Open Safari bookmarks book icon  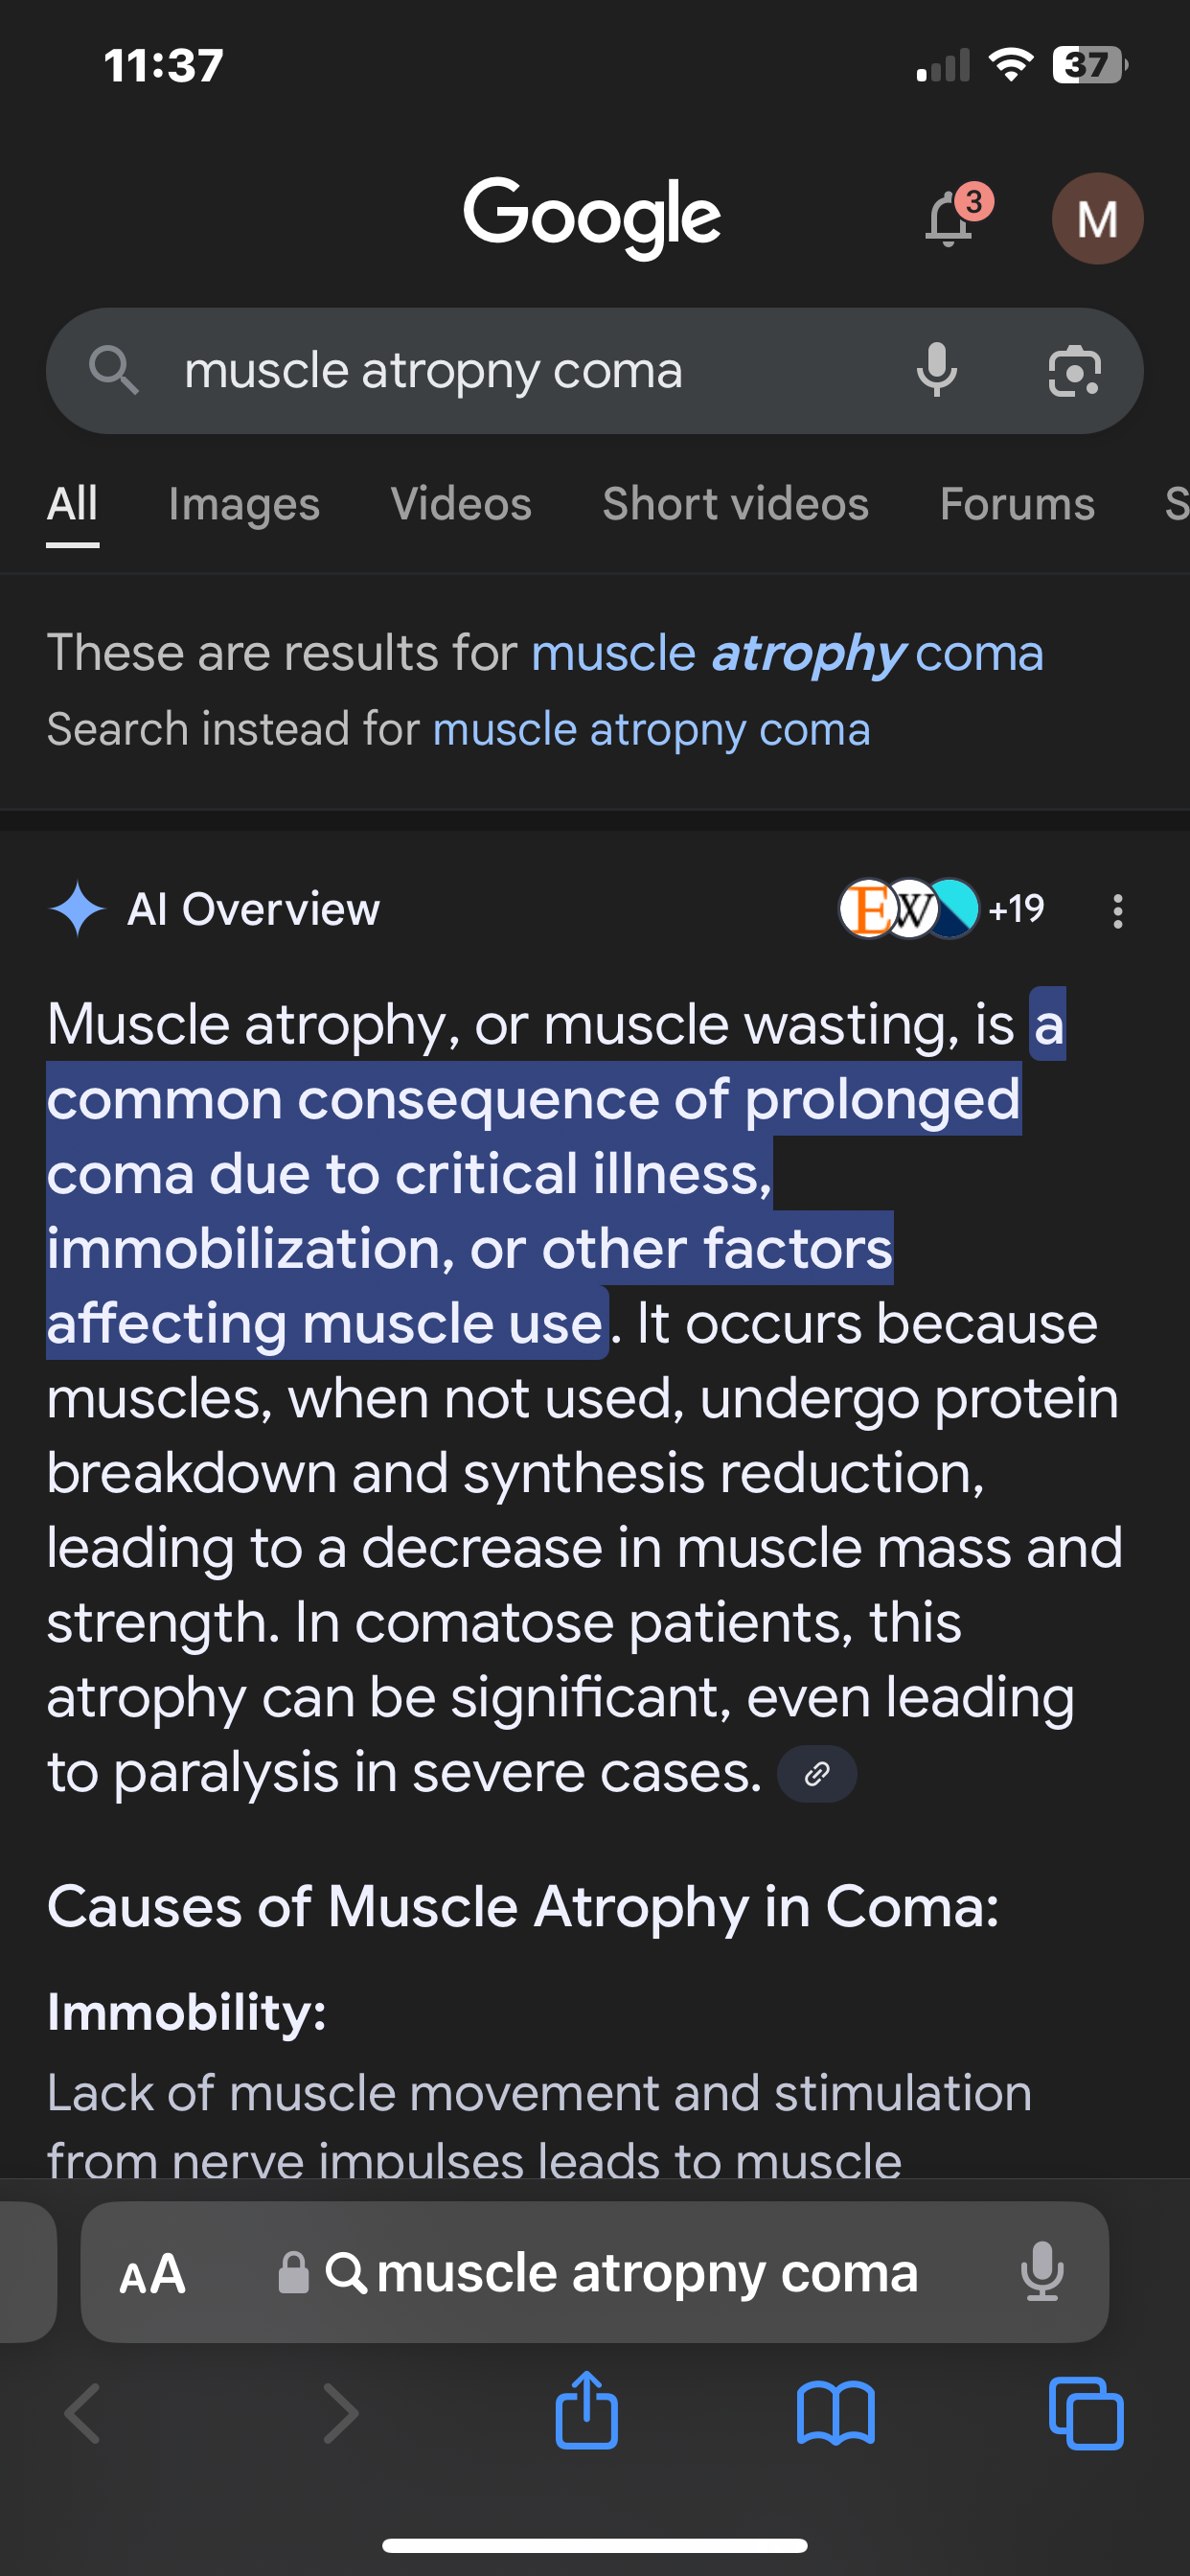pyautogui.click(x=836, y=2414)
